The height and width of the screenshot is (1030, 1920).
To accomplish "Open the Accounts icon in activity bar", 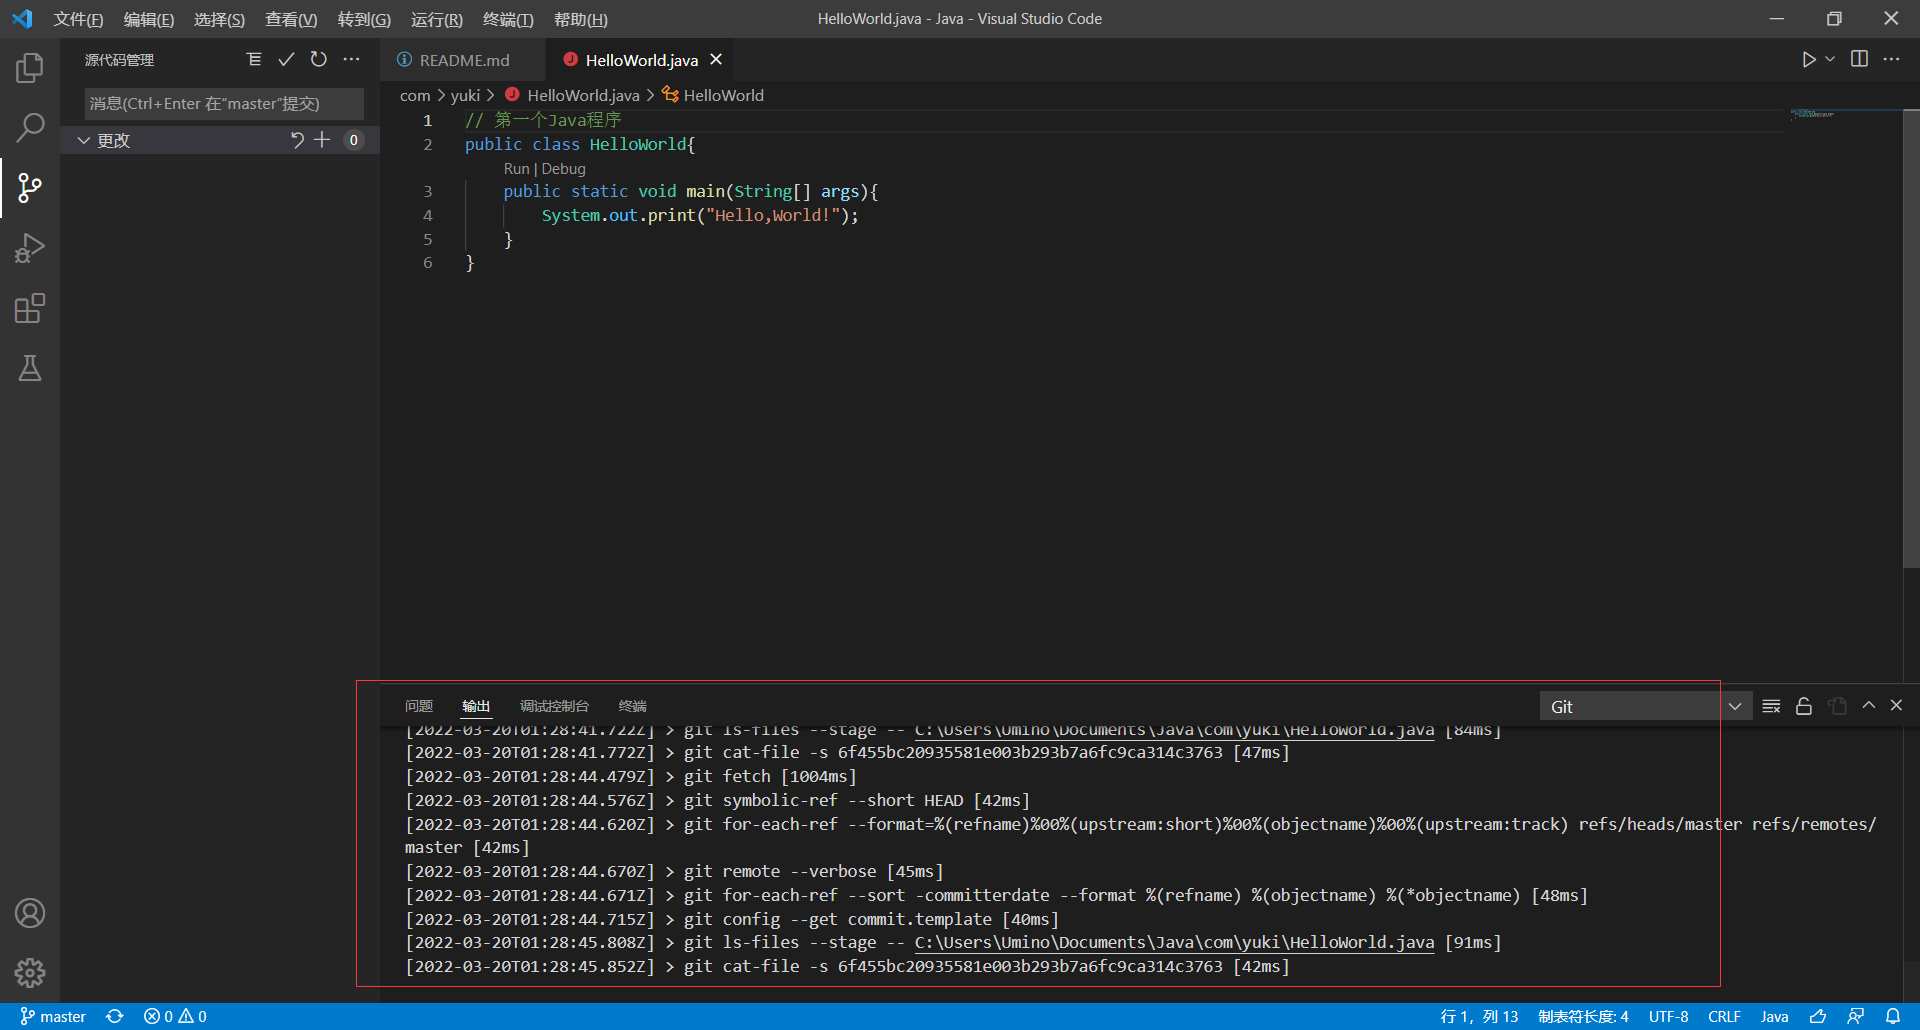I will [30, 913].
